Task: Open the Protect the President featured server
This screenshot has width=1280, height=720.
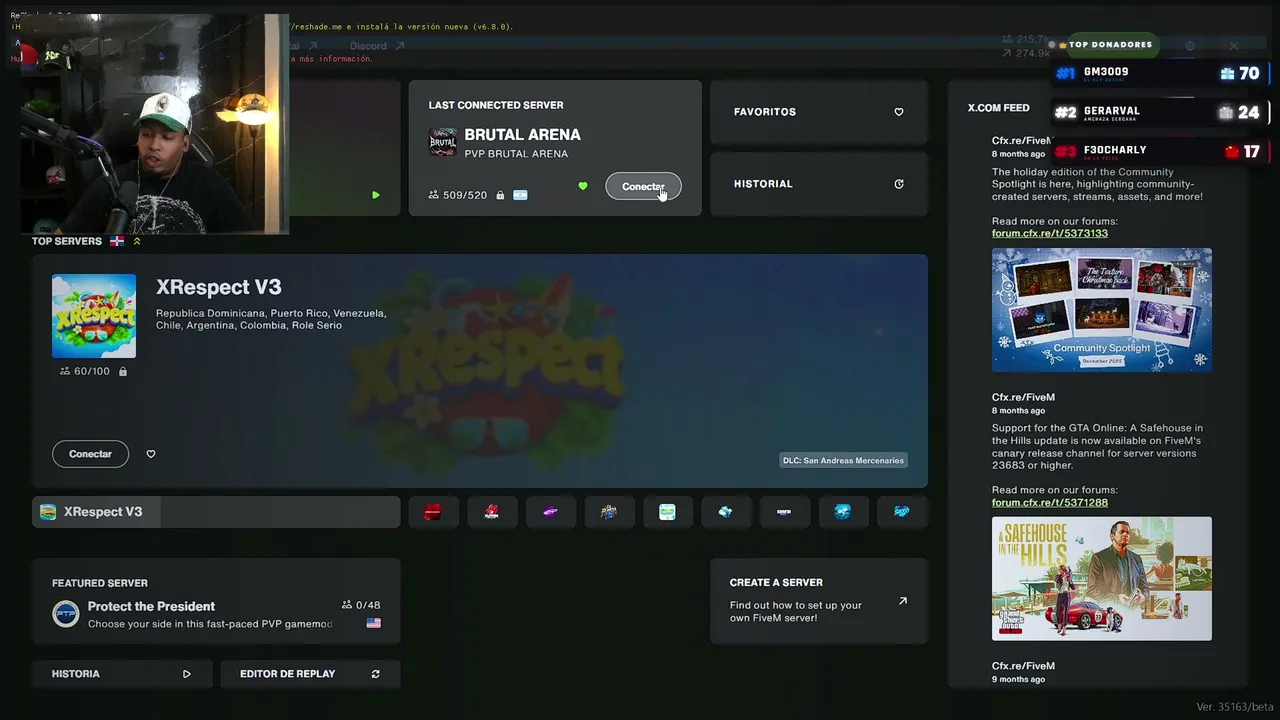Action: (x=216, y=601)
